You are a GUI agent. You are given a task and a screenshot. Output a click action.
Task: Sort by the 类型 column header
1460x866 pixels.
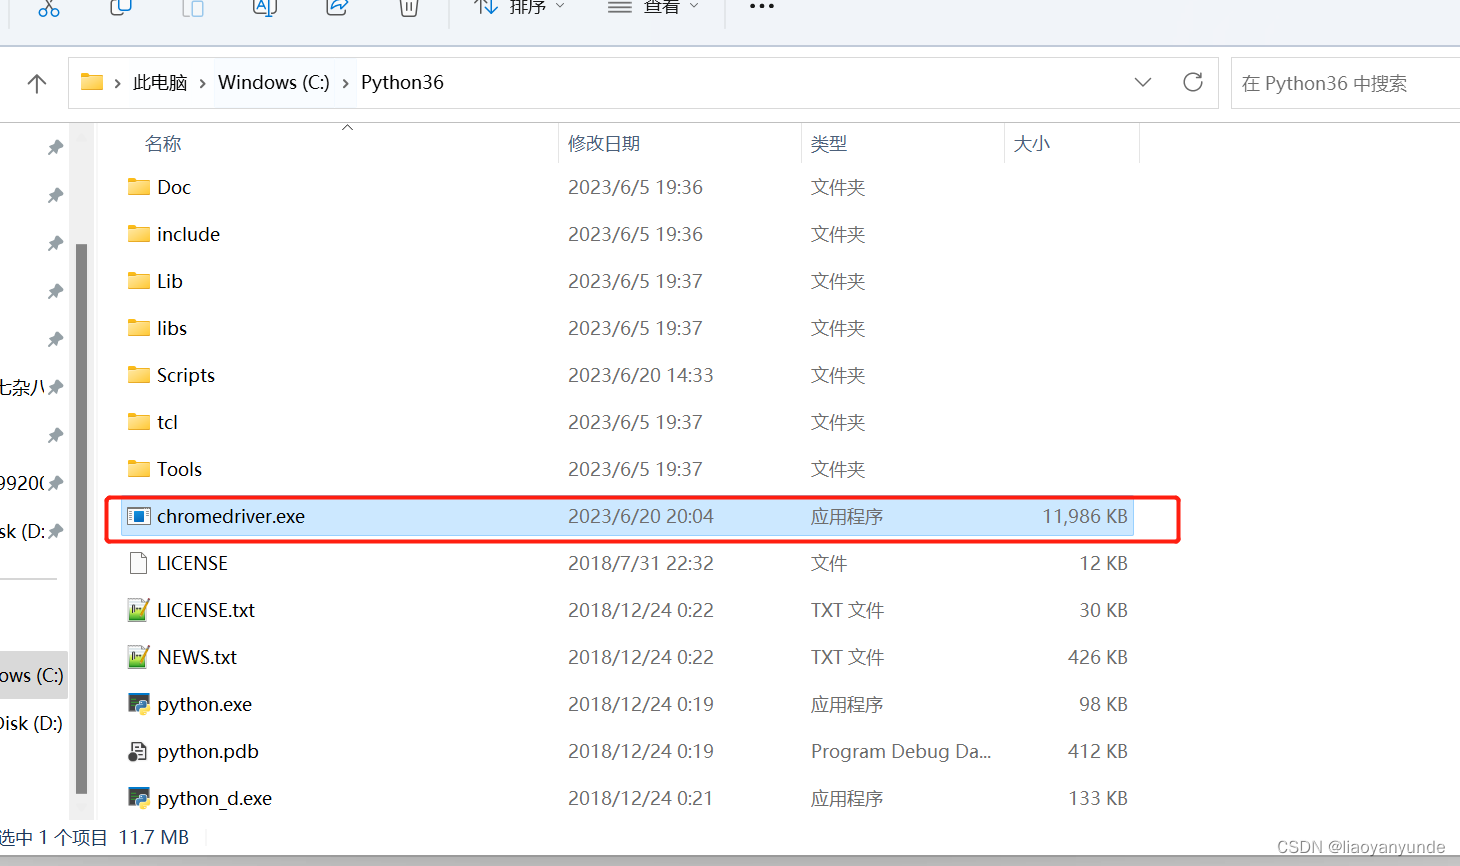pos(829,144)
